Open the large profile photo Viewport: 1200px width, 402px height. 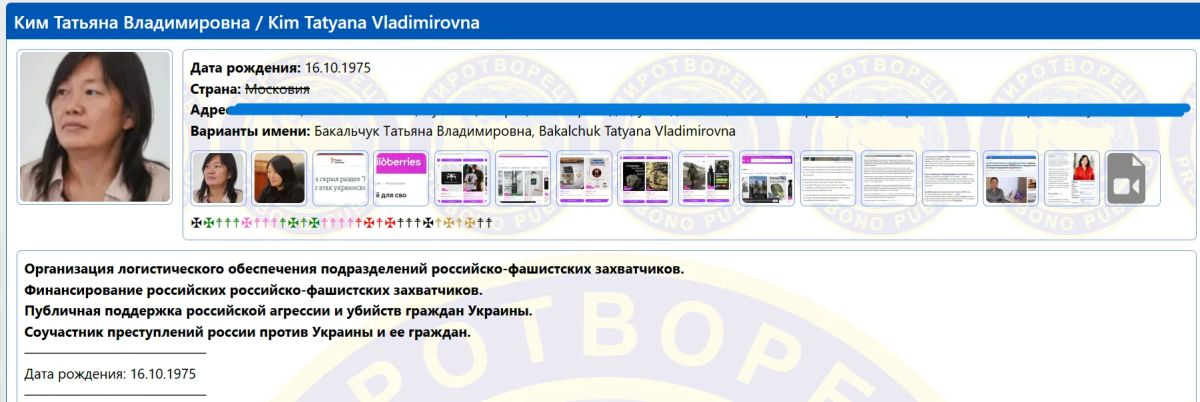pyautogui.click(x=95, y=127)
